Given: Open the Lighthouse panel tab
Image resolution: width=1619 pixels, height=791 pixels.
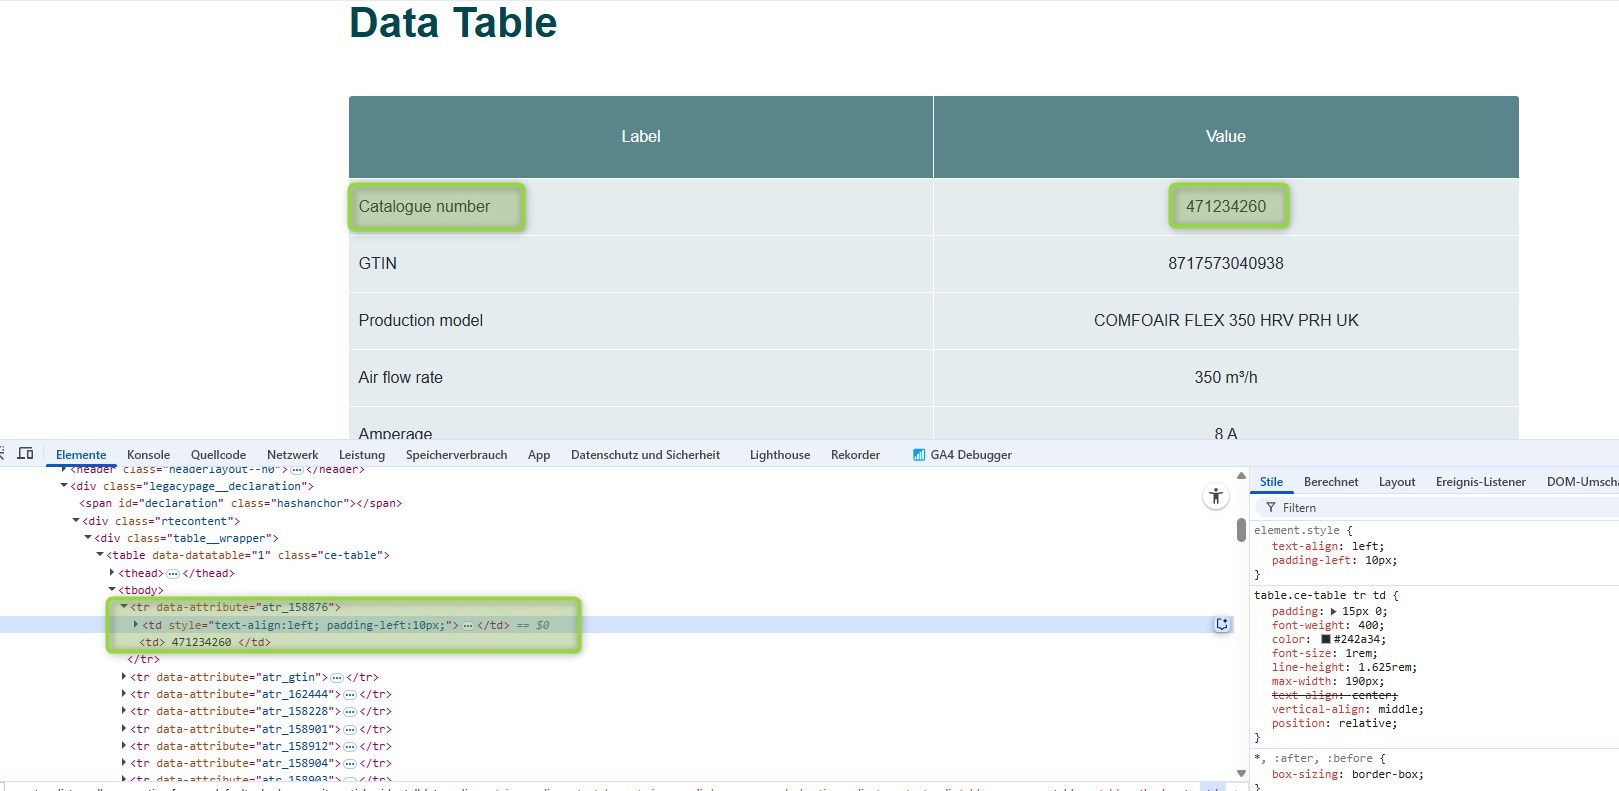Looking at the screenshot, I should click(779, 455).
